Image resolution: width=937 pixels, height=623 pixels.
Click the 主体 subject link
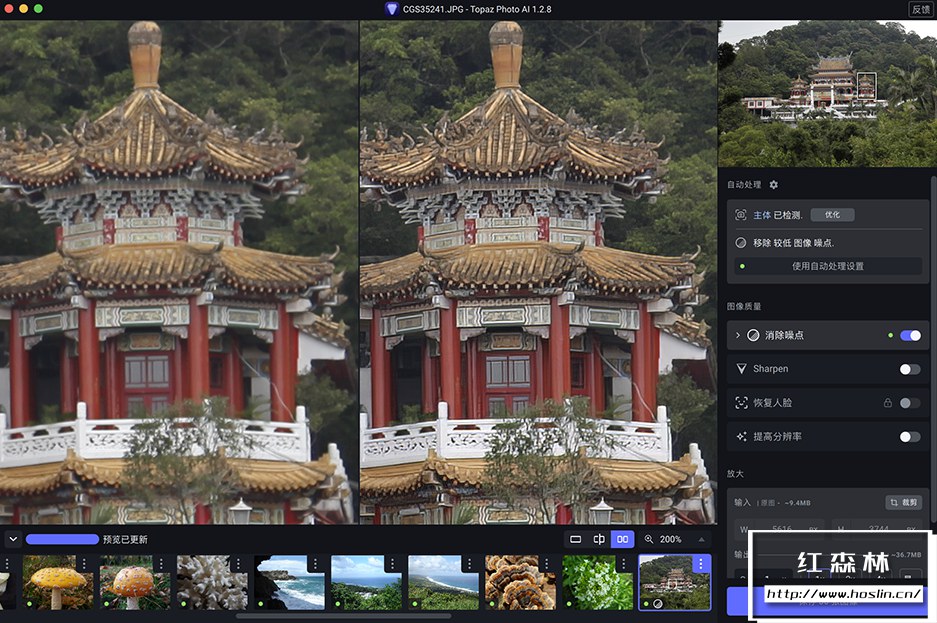762,215
